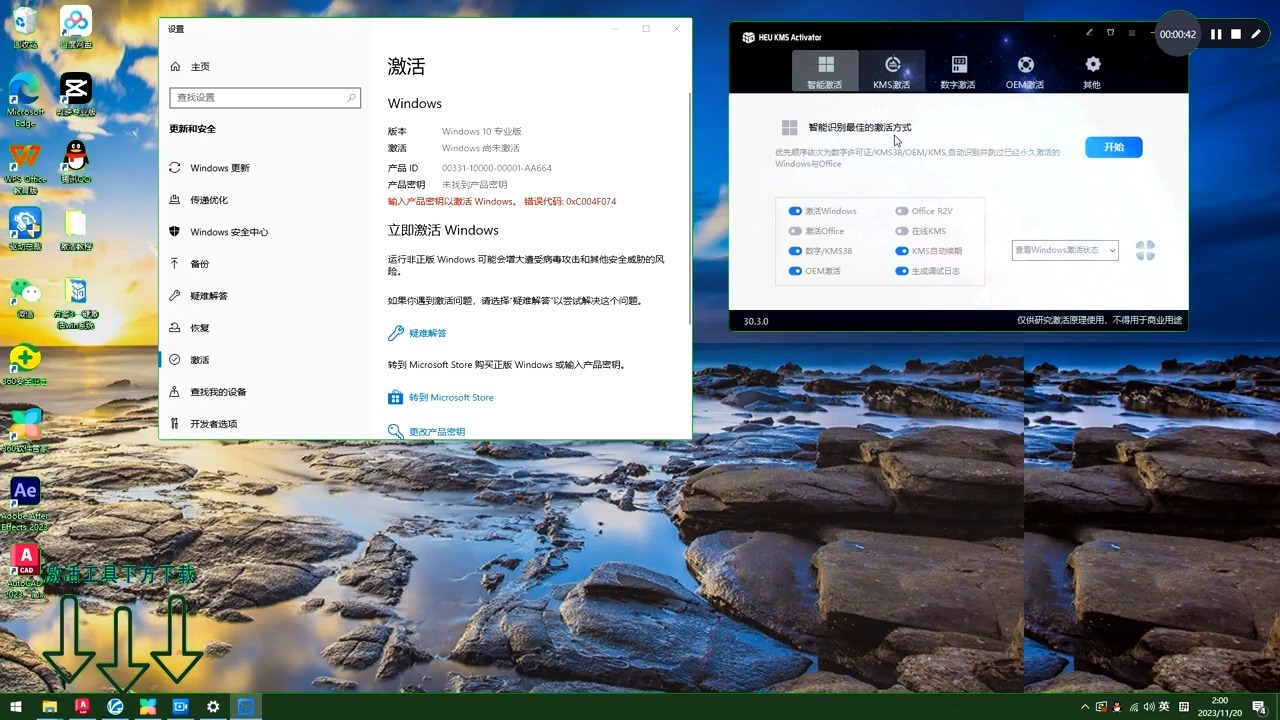Open Windows 安全中心 in Settings sidebar
Screen dimensions: 1280x720
(218, 232)
